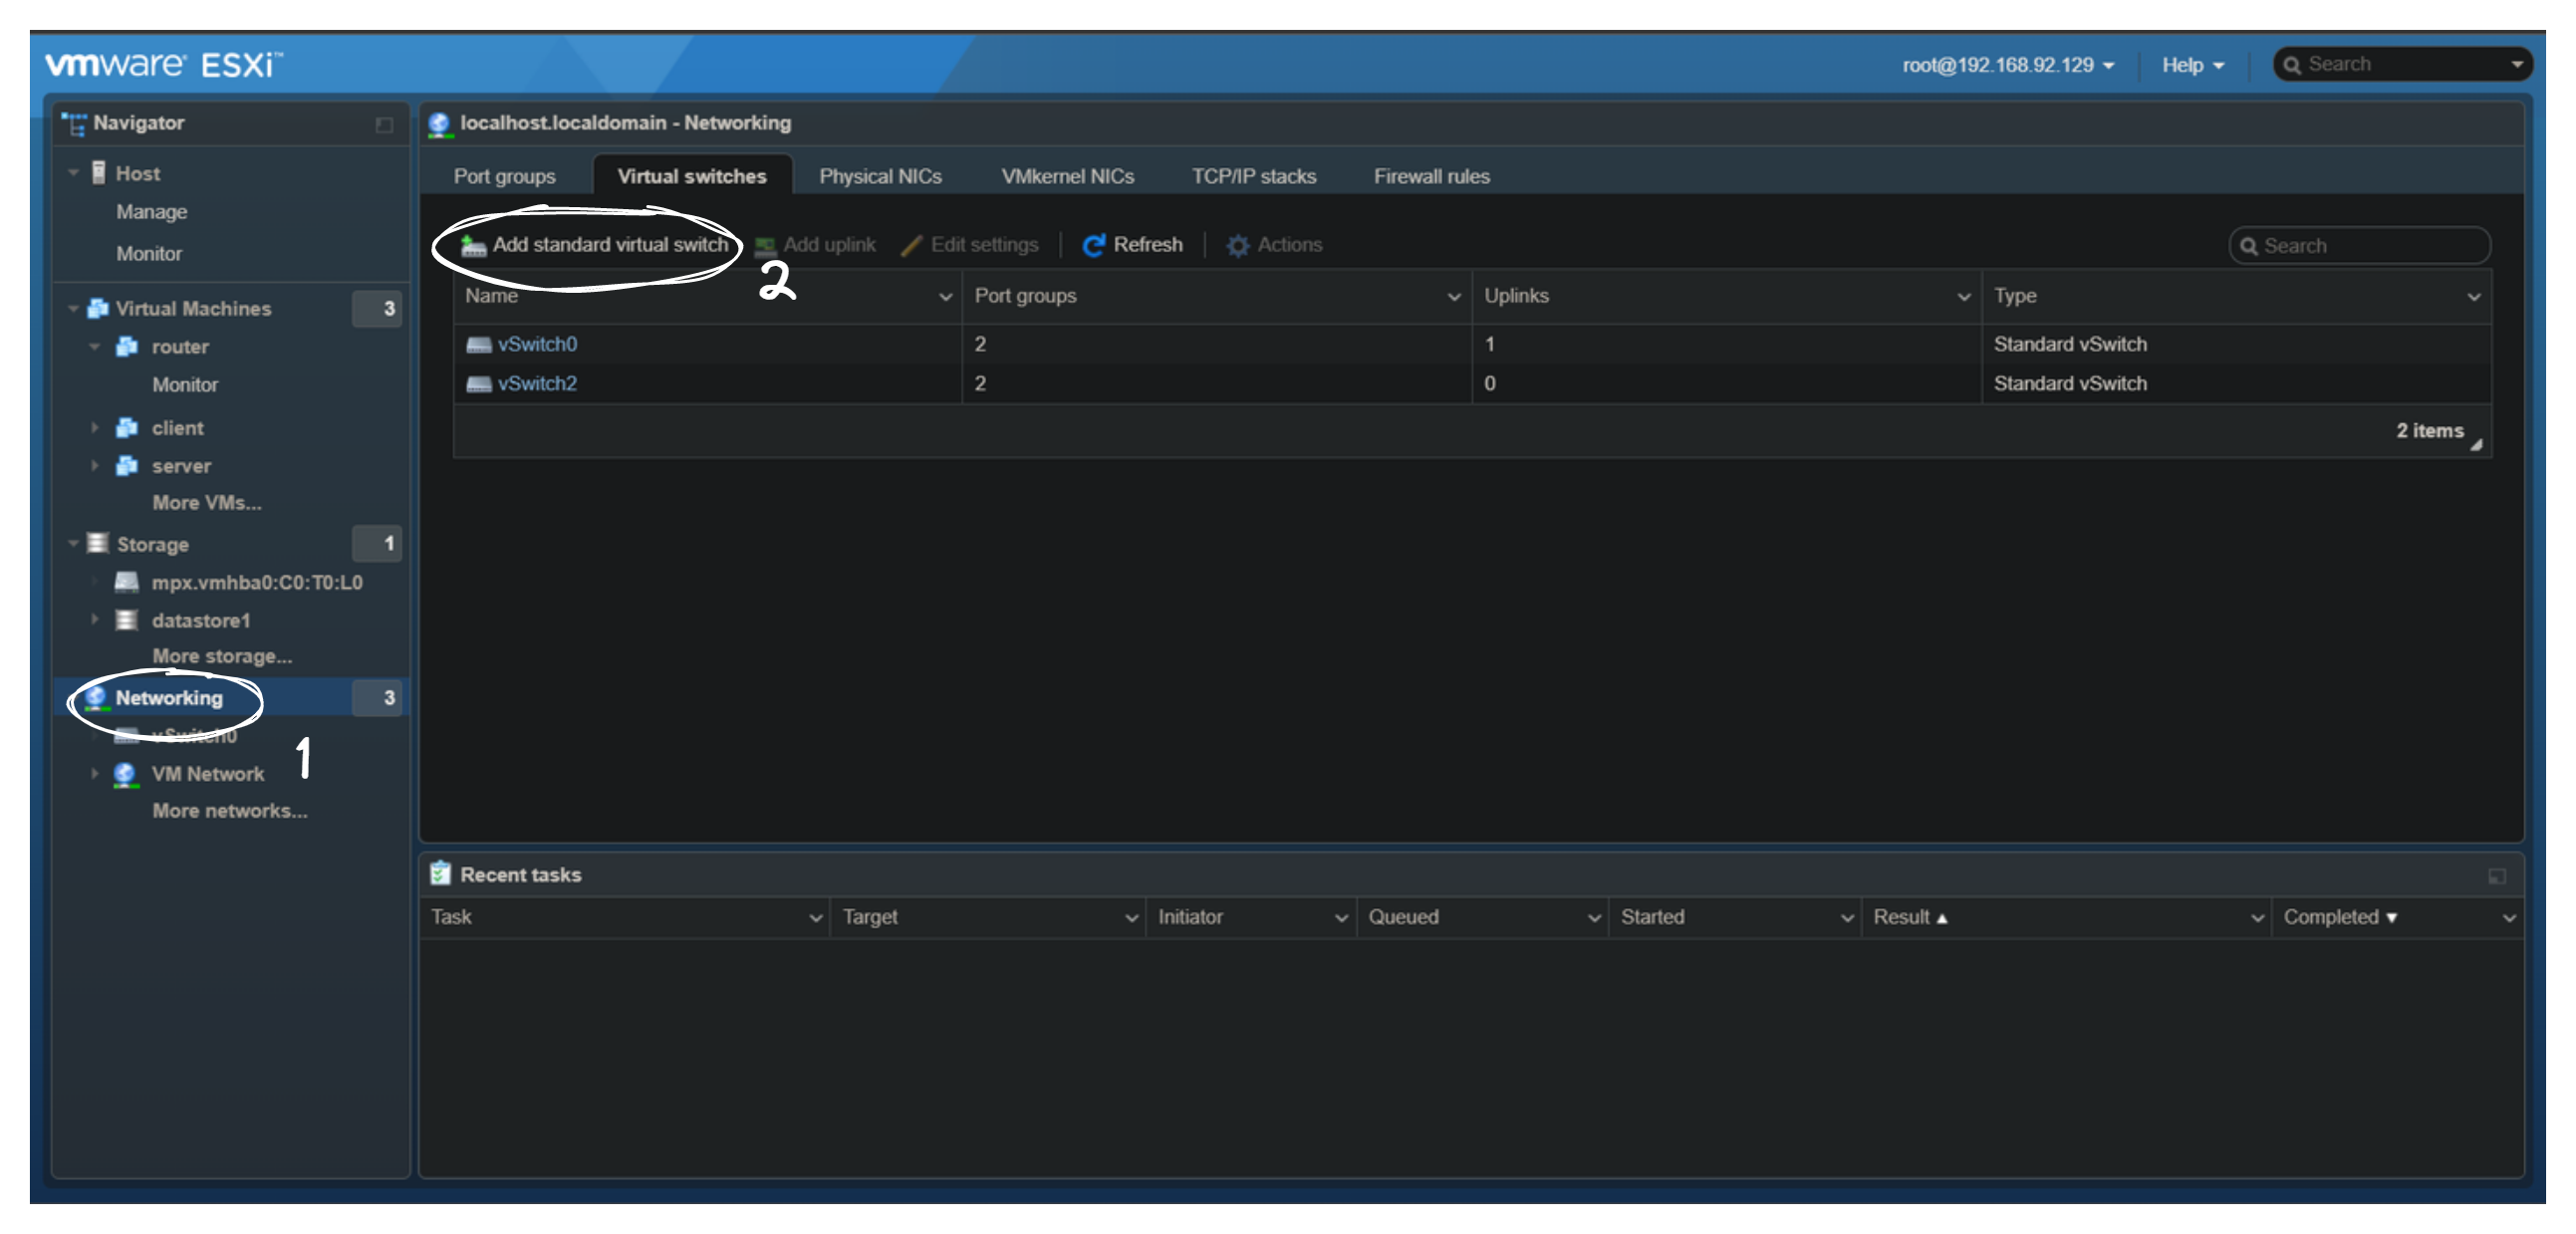Open the vSwitch0 link
Viewport: 2576px width, 1234px height.
(538, 345)
